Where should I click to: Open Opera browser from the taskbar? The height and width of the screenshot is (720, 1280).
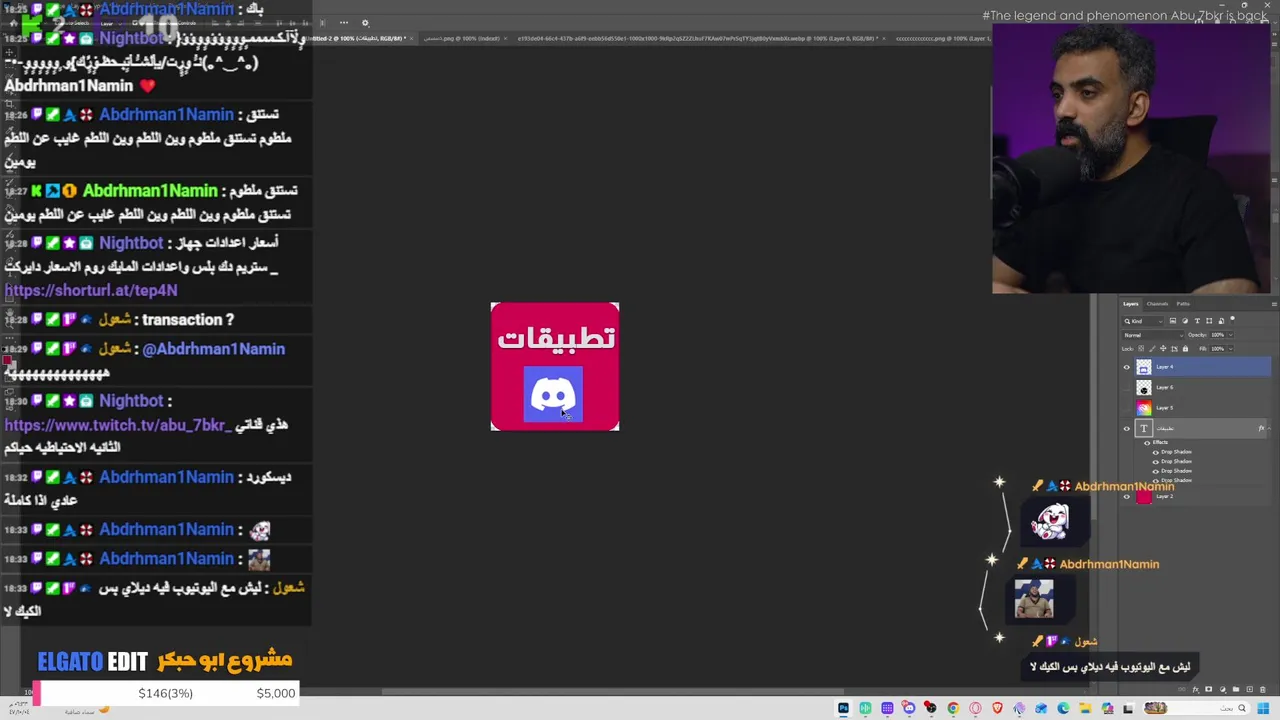[975, 708]
